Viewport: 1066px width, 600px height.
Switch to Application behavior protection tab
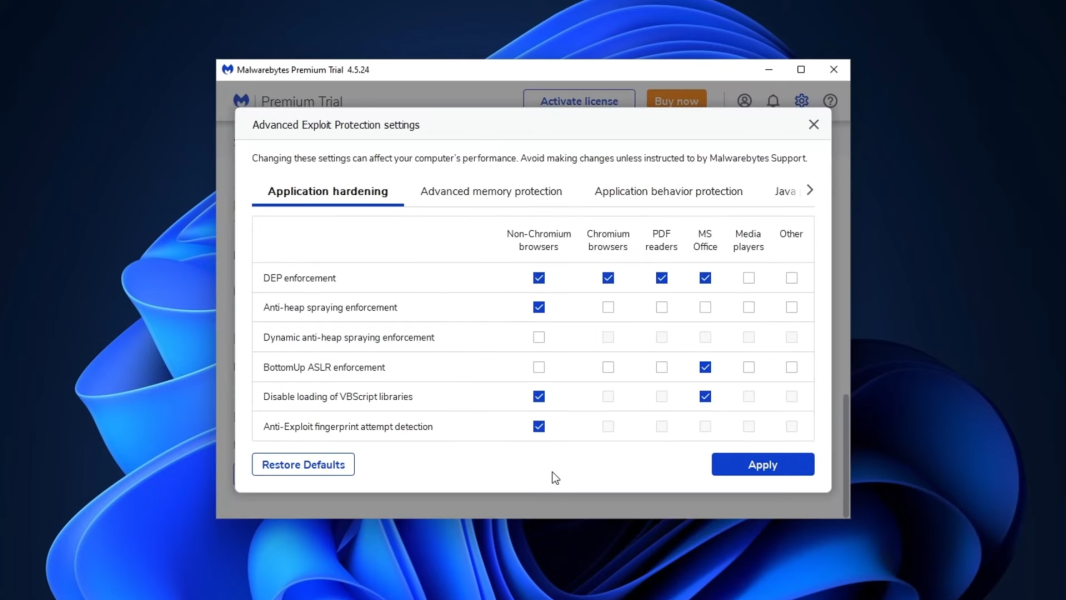coord(668,191)
